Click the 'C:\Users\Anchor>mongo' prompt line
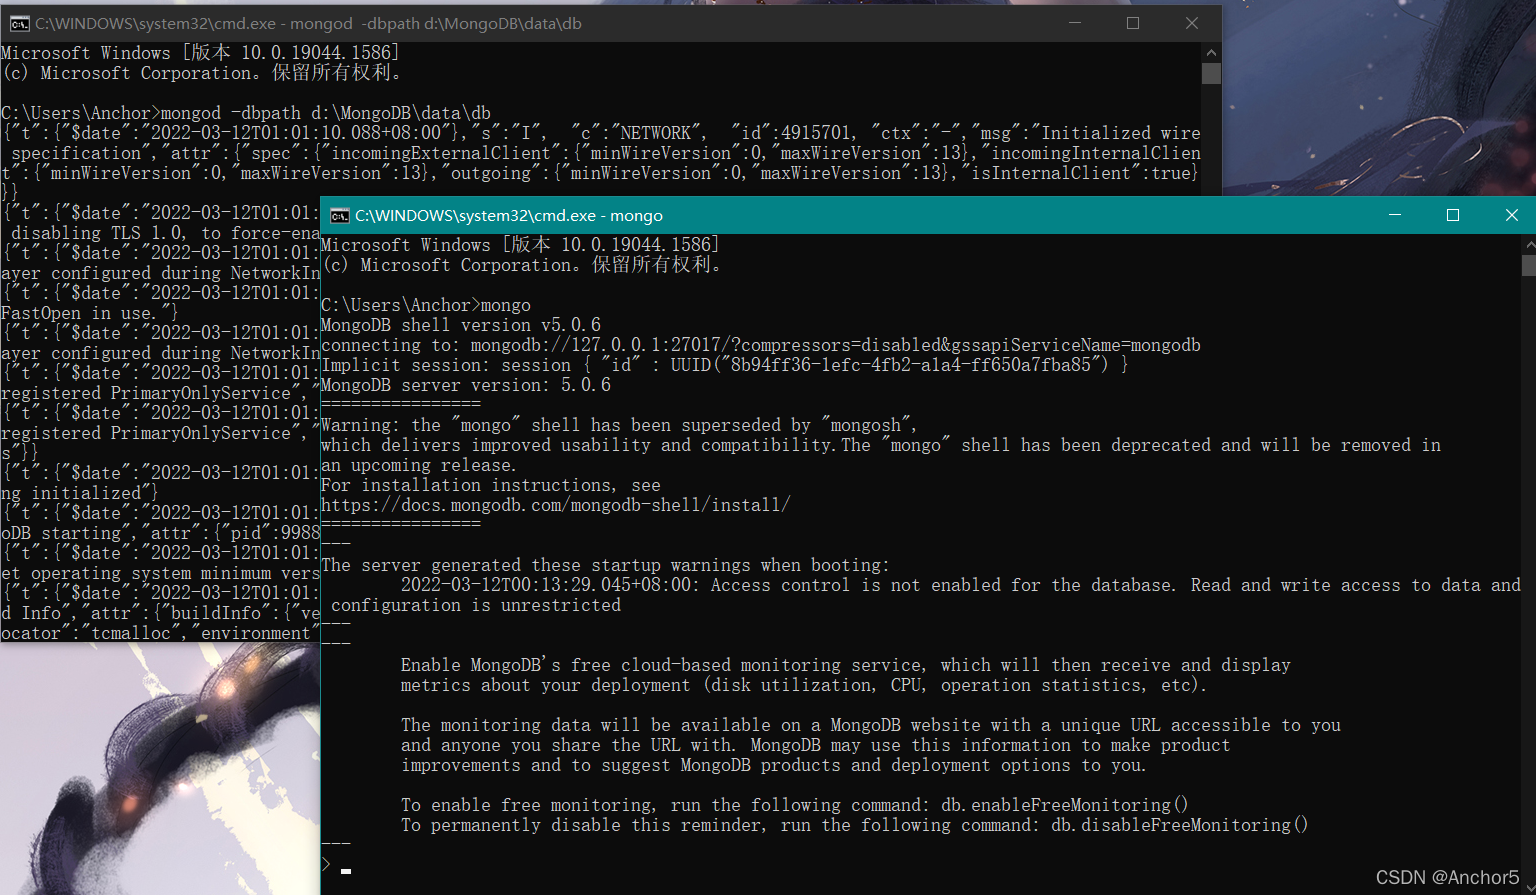The image size is (1536, 895). click(426, 305)
